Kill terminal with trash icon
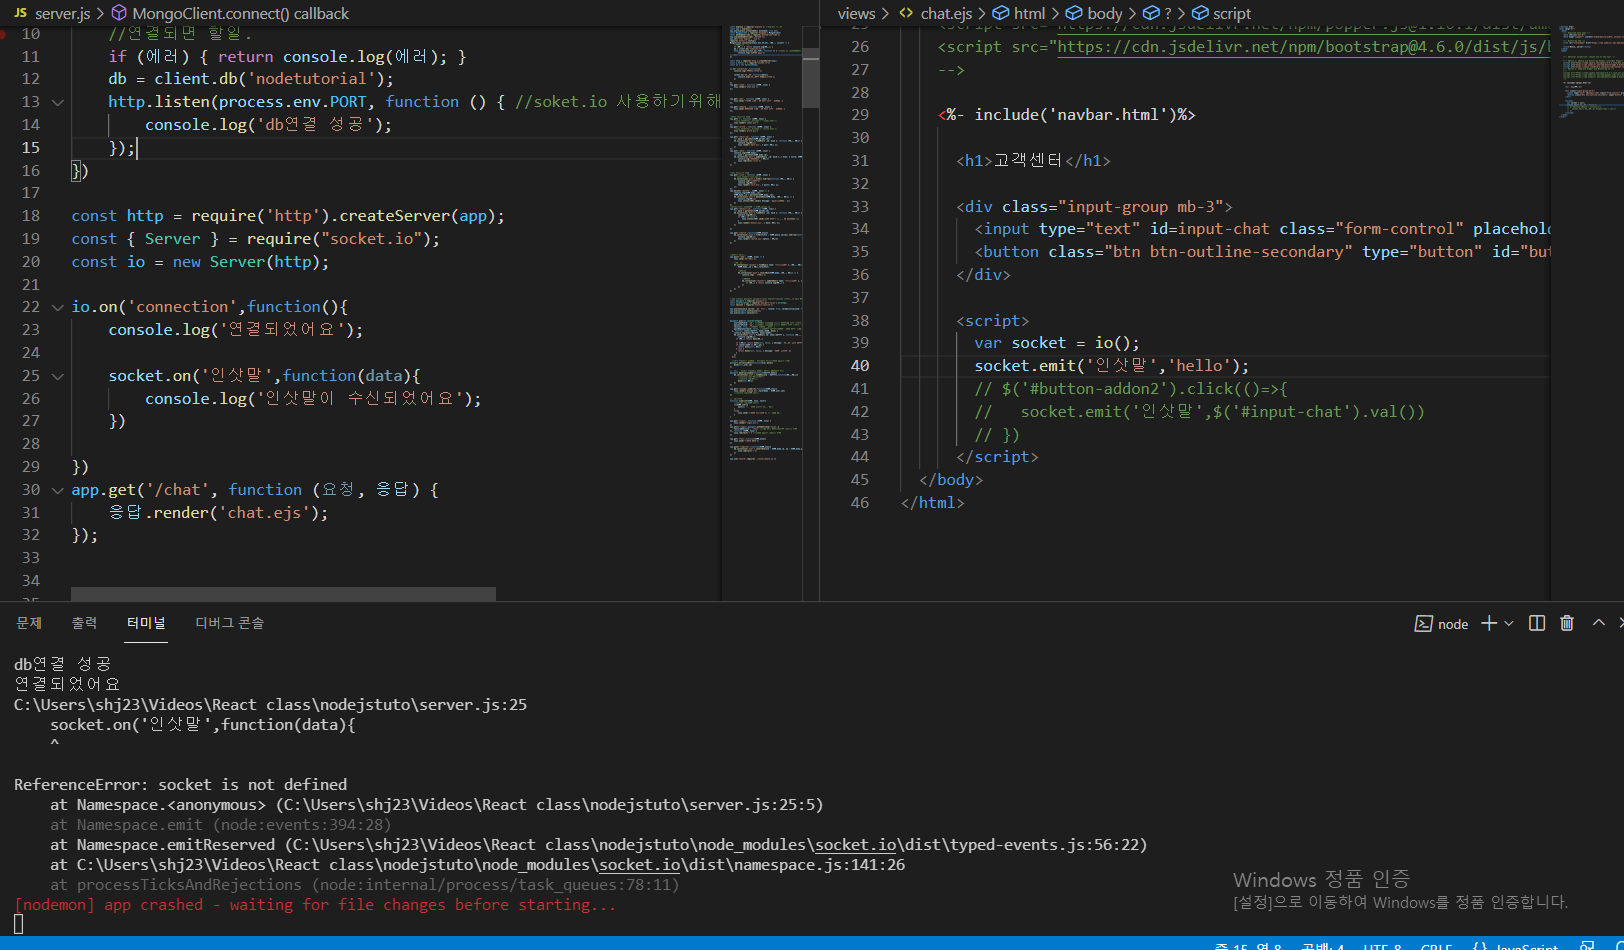Image resolution: width=1624 pixels, height=950 pixels. pos(1567,623)
